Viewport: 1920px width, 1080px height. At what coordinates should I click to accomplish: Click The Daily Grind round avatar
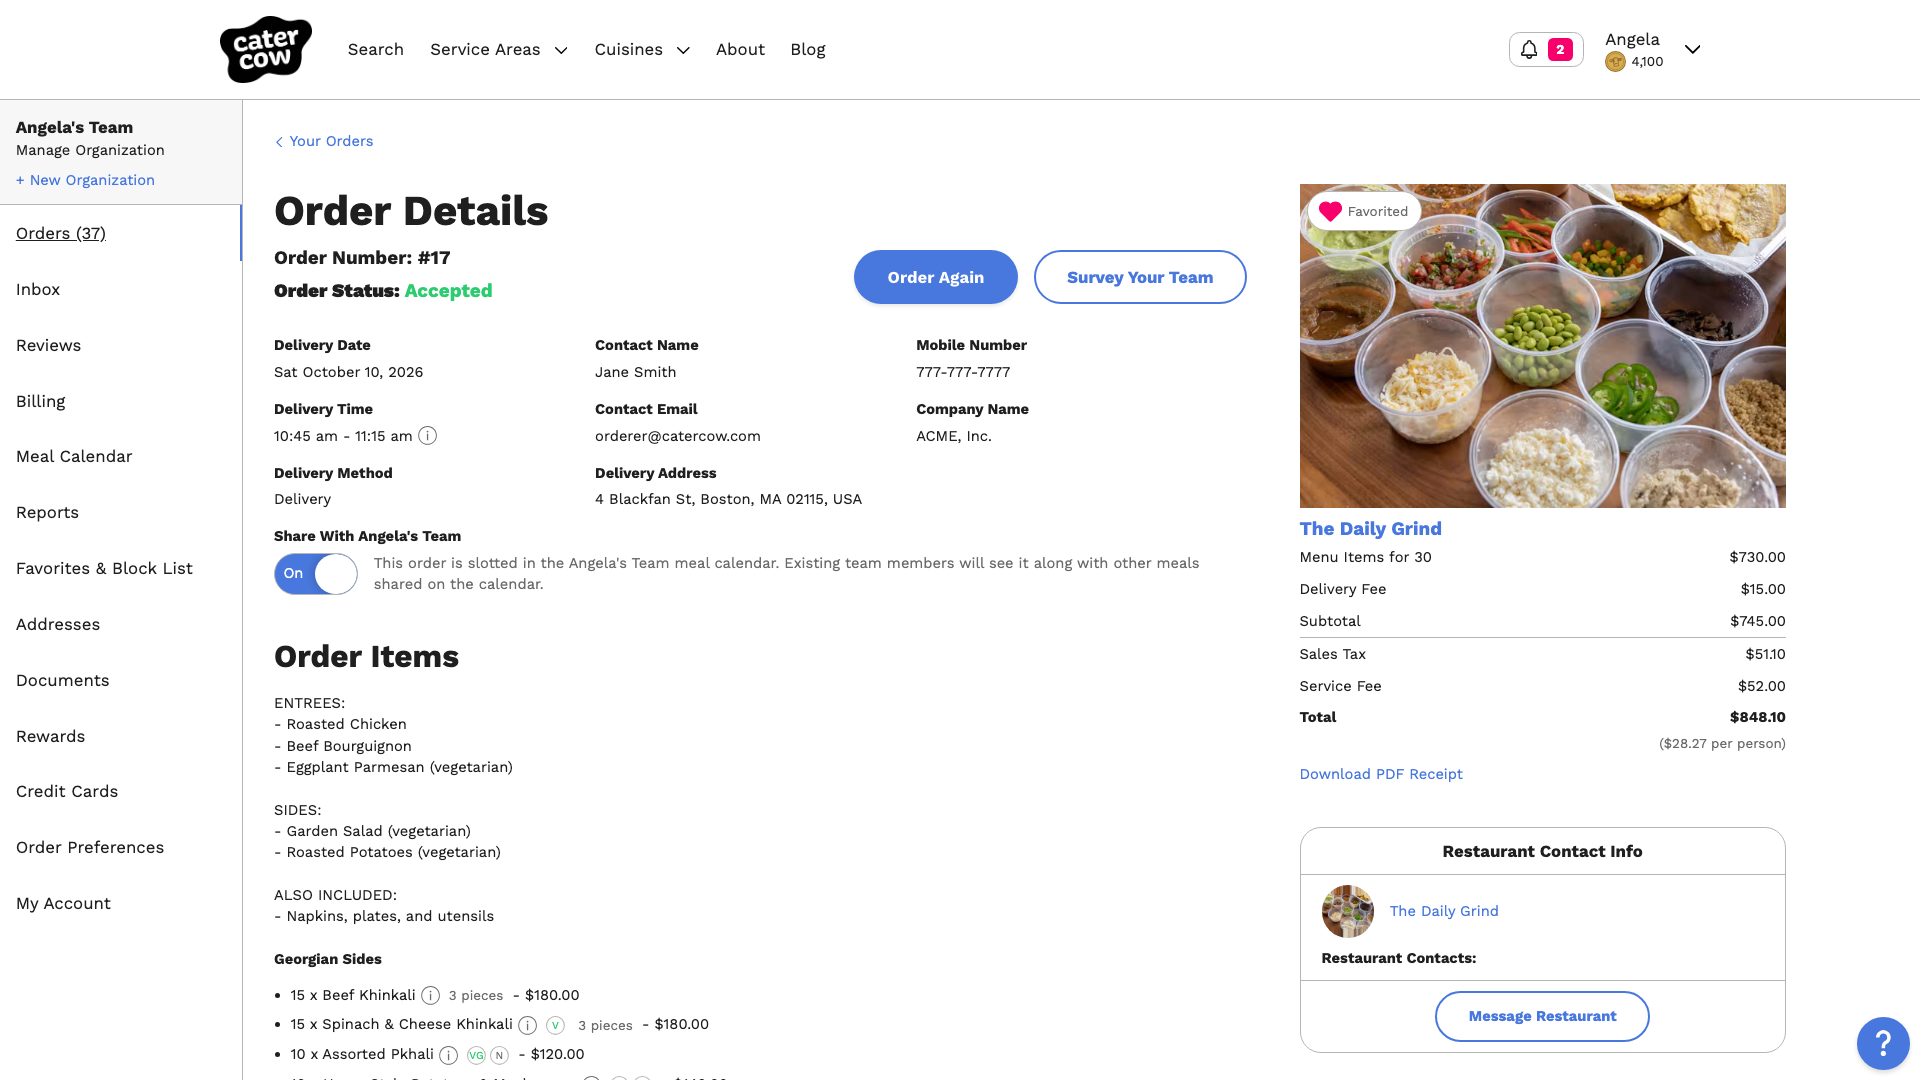1348,911
